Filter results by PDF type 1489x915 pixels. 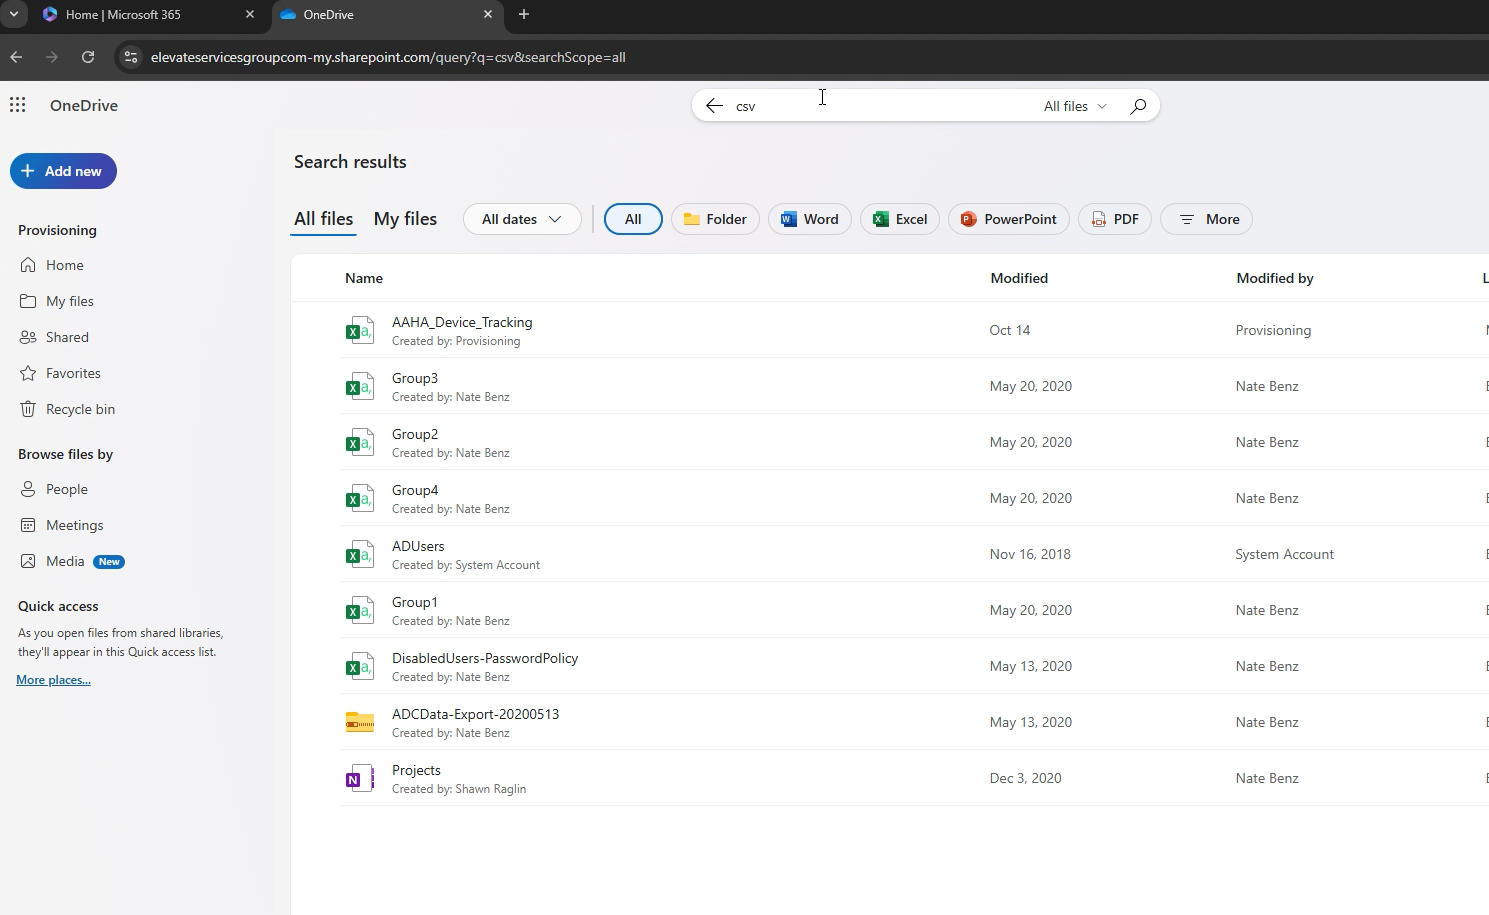coord(1115,219)
